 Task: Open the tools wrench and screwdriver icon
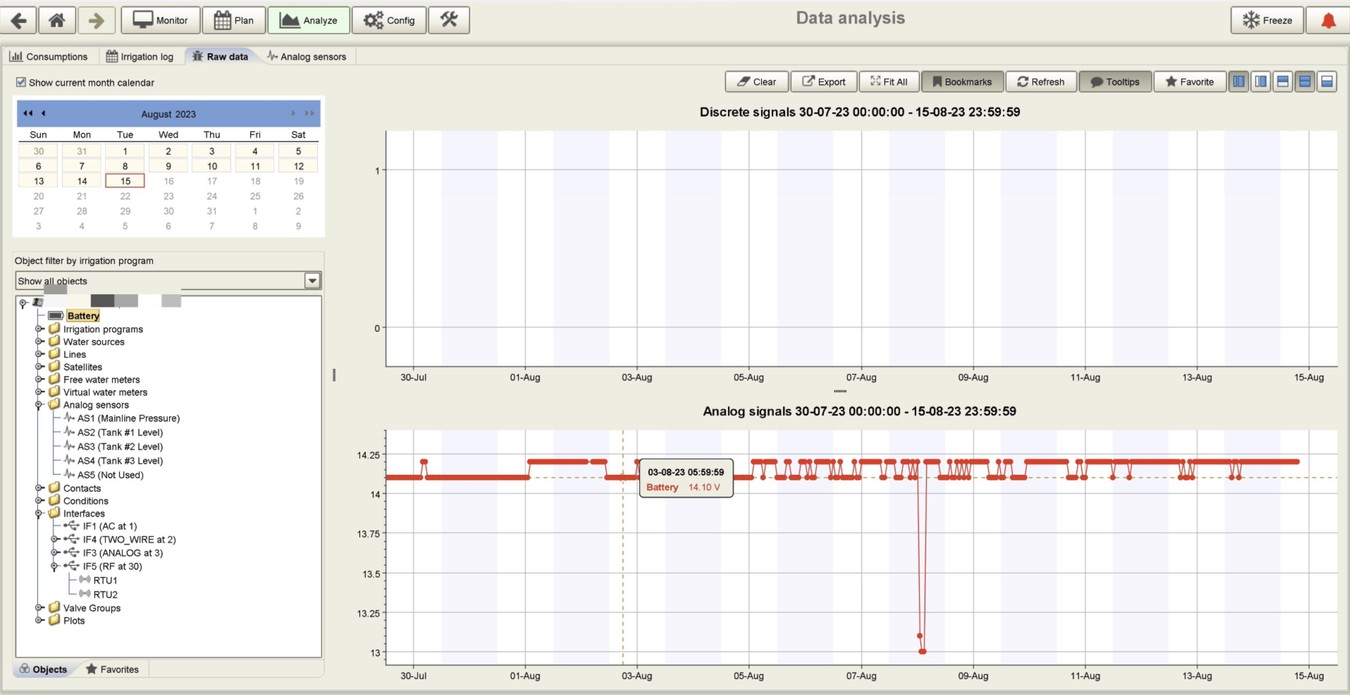pos(449,20)
